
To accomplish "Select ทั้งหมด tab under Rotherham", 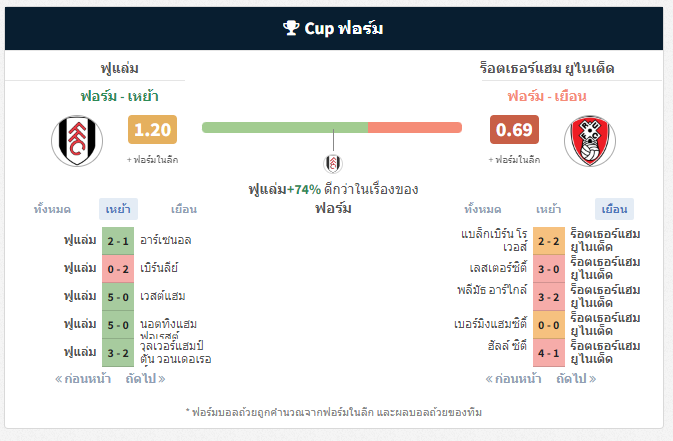I will (482, 209).
